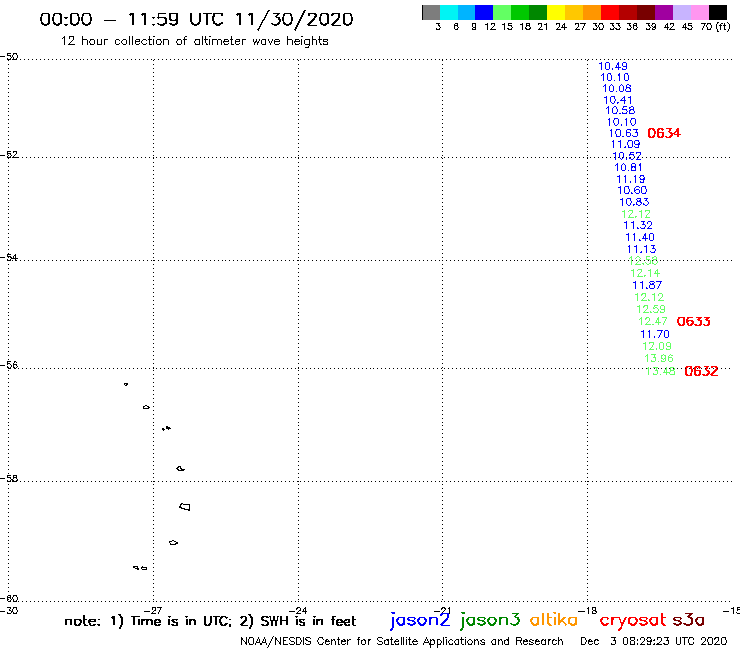
Task: Click the -18 longitude axis label
Action: point(588,610)
